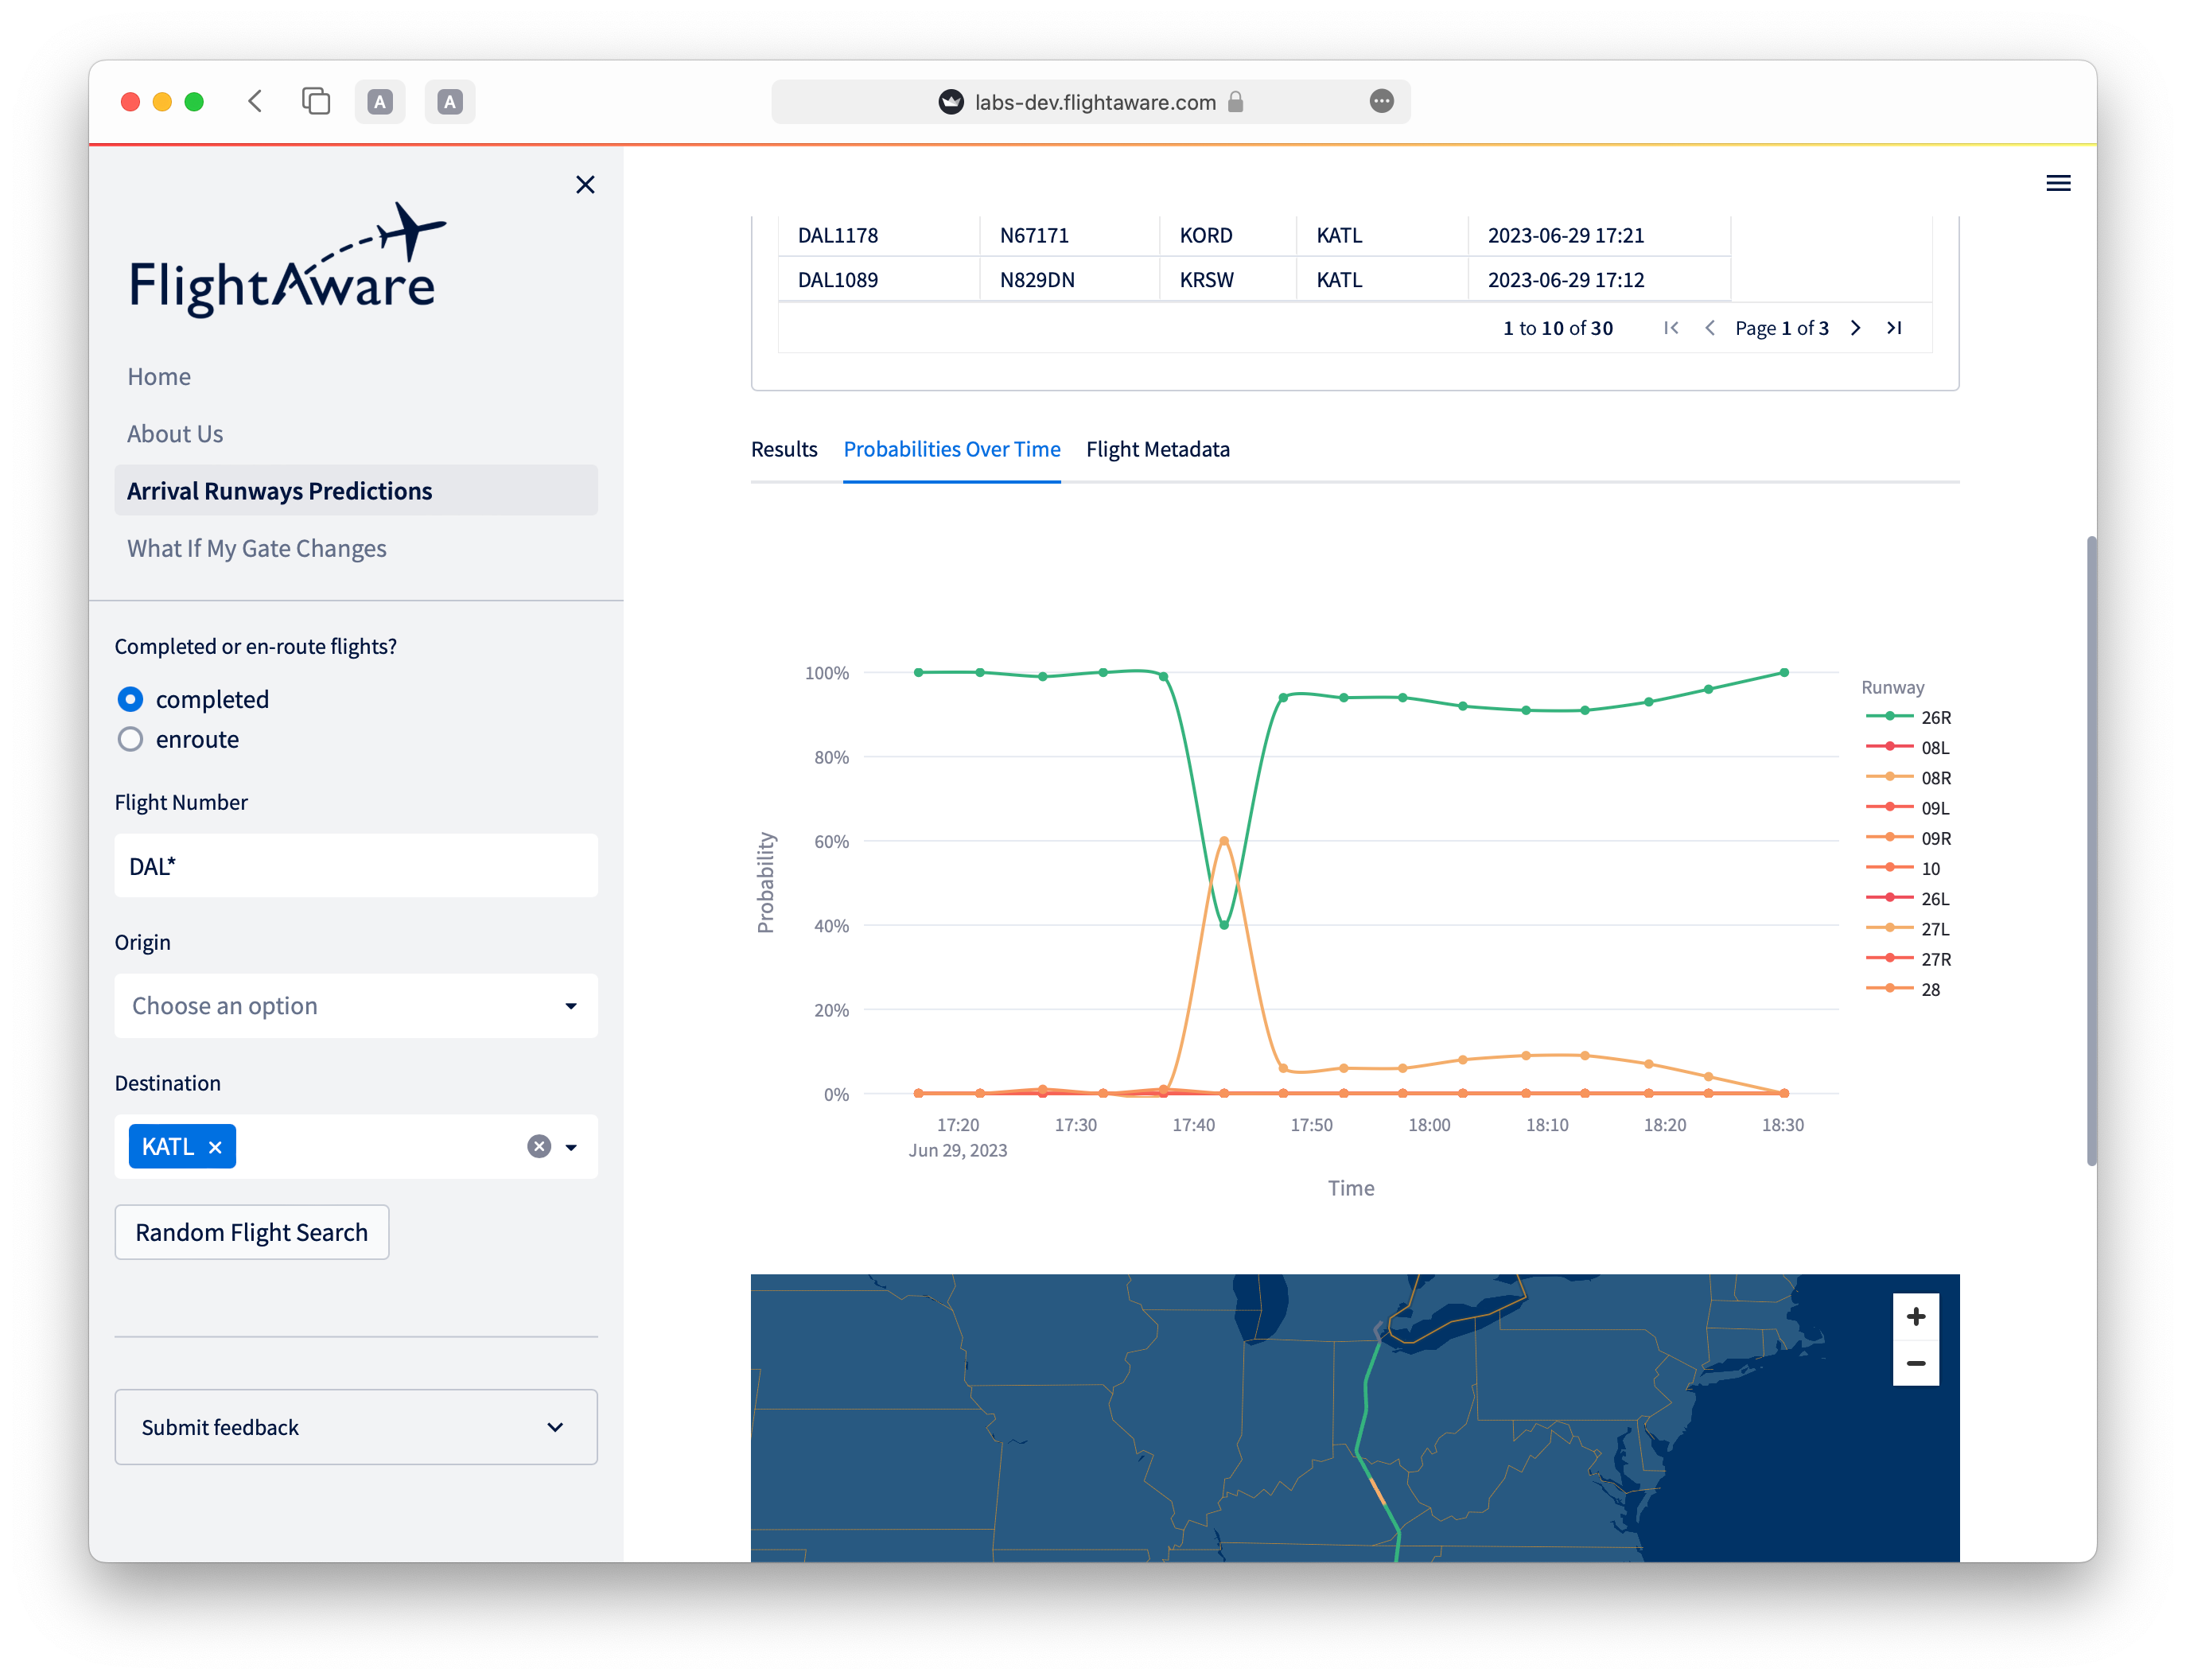
Task: Click the first 'A' extension icon
Action: pyautogui.click(x=380, y=101)
